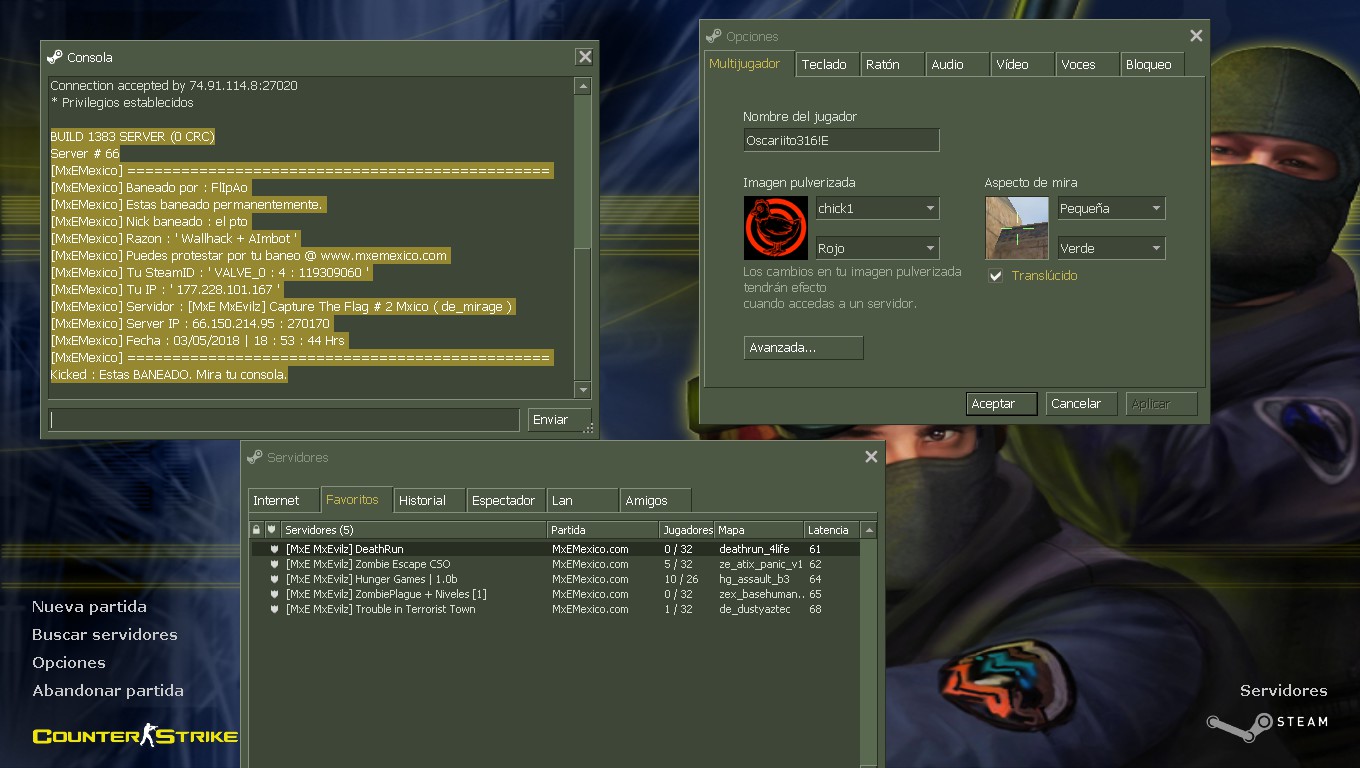
Task: Select the Trouble in Terrorist Town server
Action: (554, 609)
